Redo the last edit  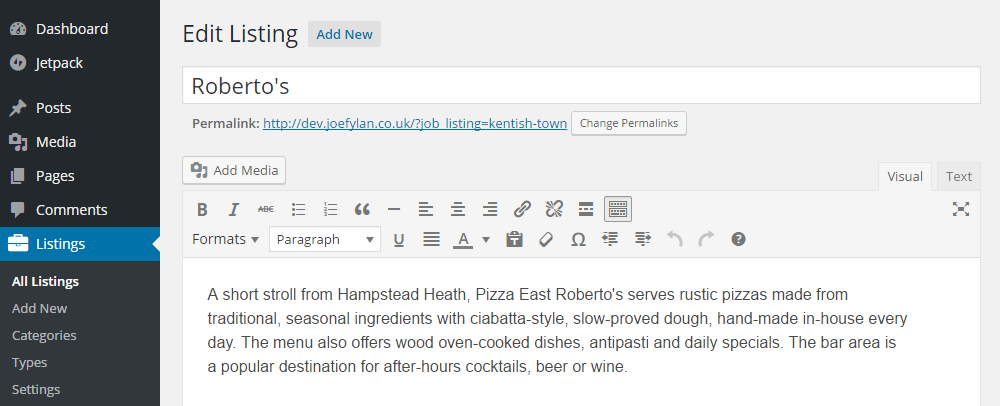pyautogui.click(x=707, y=240)
